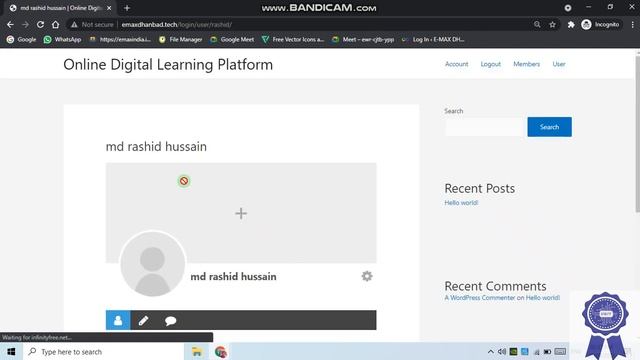The width and height of the screenshot is (640, 360).
Task: Click the blue Search button
Action: 549,127
